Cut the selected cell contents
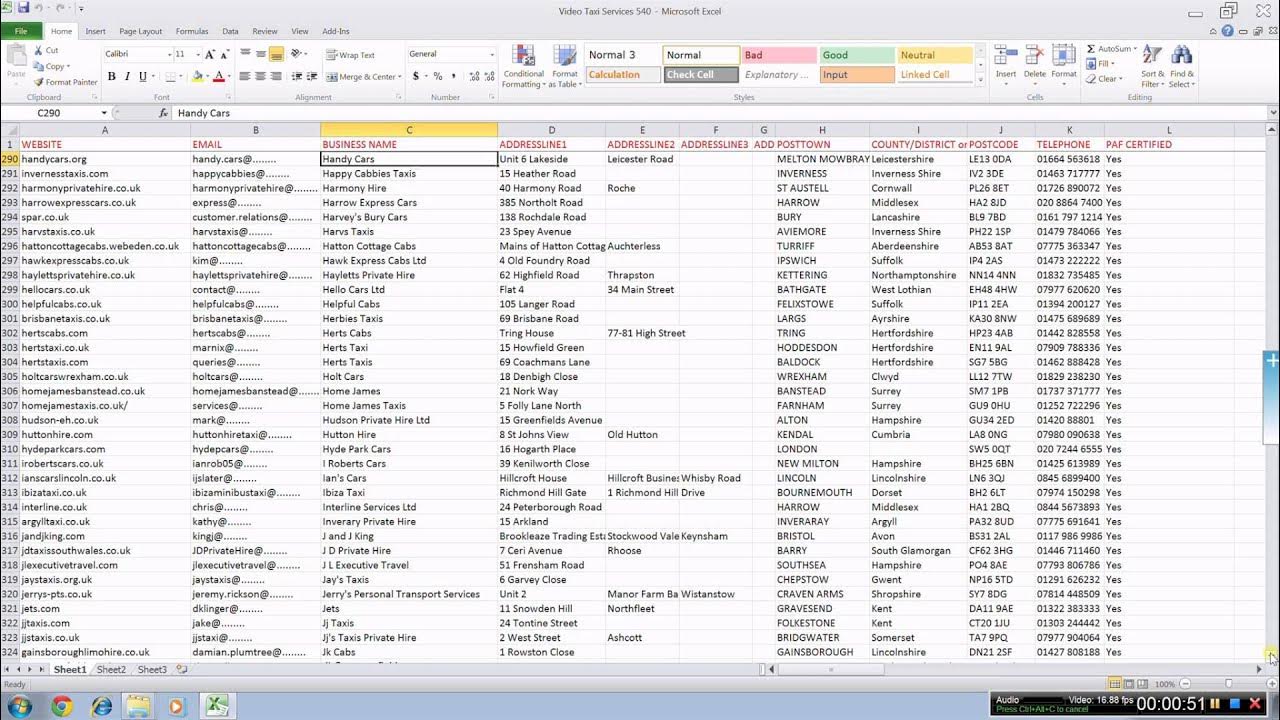The width and height of the screenshot is (1280, 720). click(x=46, y=50)
